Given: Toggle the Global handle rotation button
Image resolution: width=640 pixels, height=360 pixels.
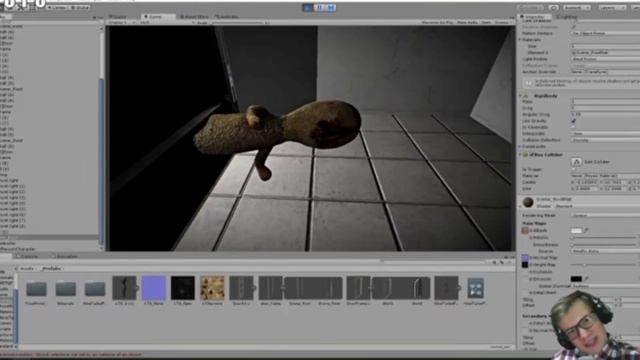Looking at the screenshot, I should (x=80, y=7).
